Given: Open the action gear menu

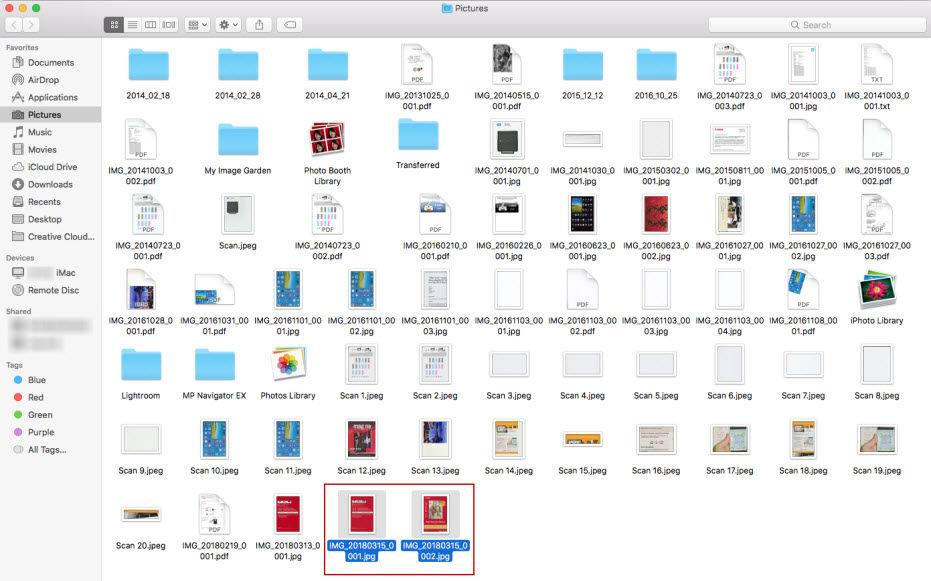Looking at the screenshot, I should 228,25.
